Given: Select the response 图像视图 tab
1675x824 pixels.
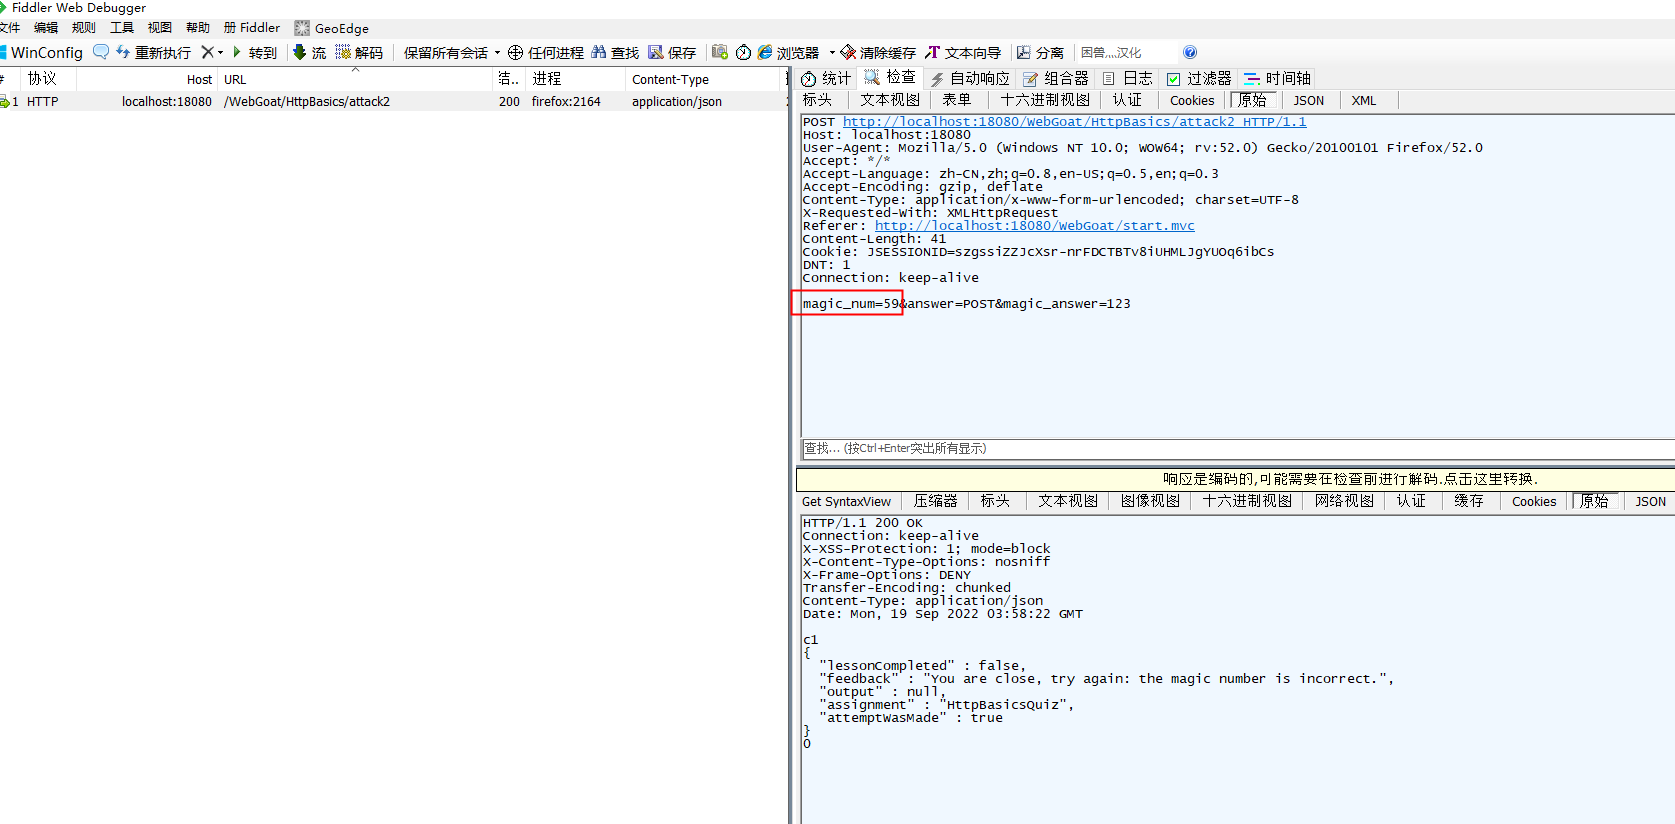Looking at the screenshot, I should (1150, 501).
